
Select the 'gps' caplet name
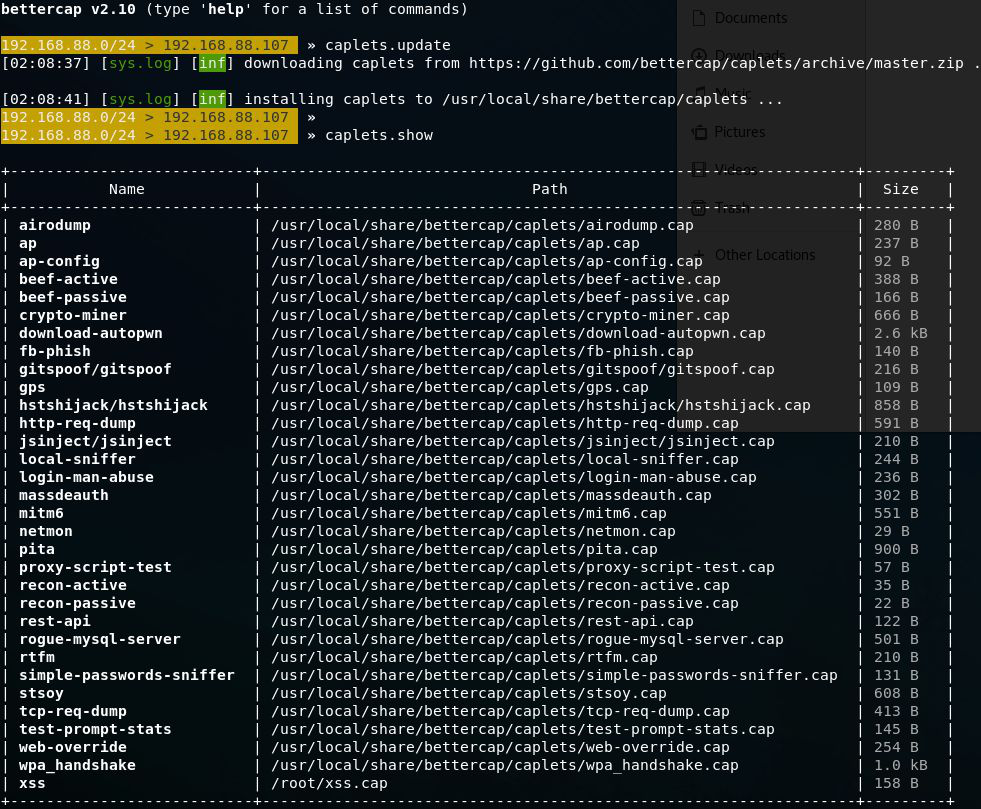tap(32, 387)
